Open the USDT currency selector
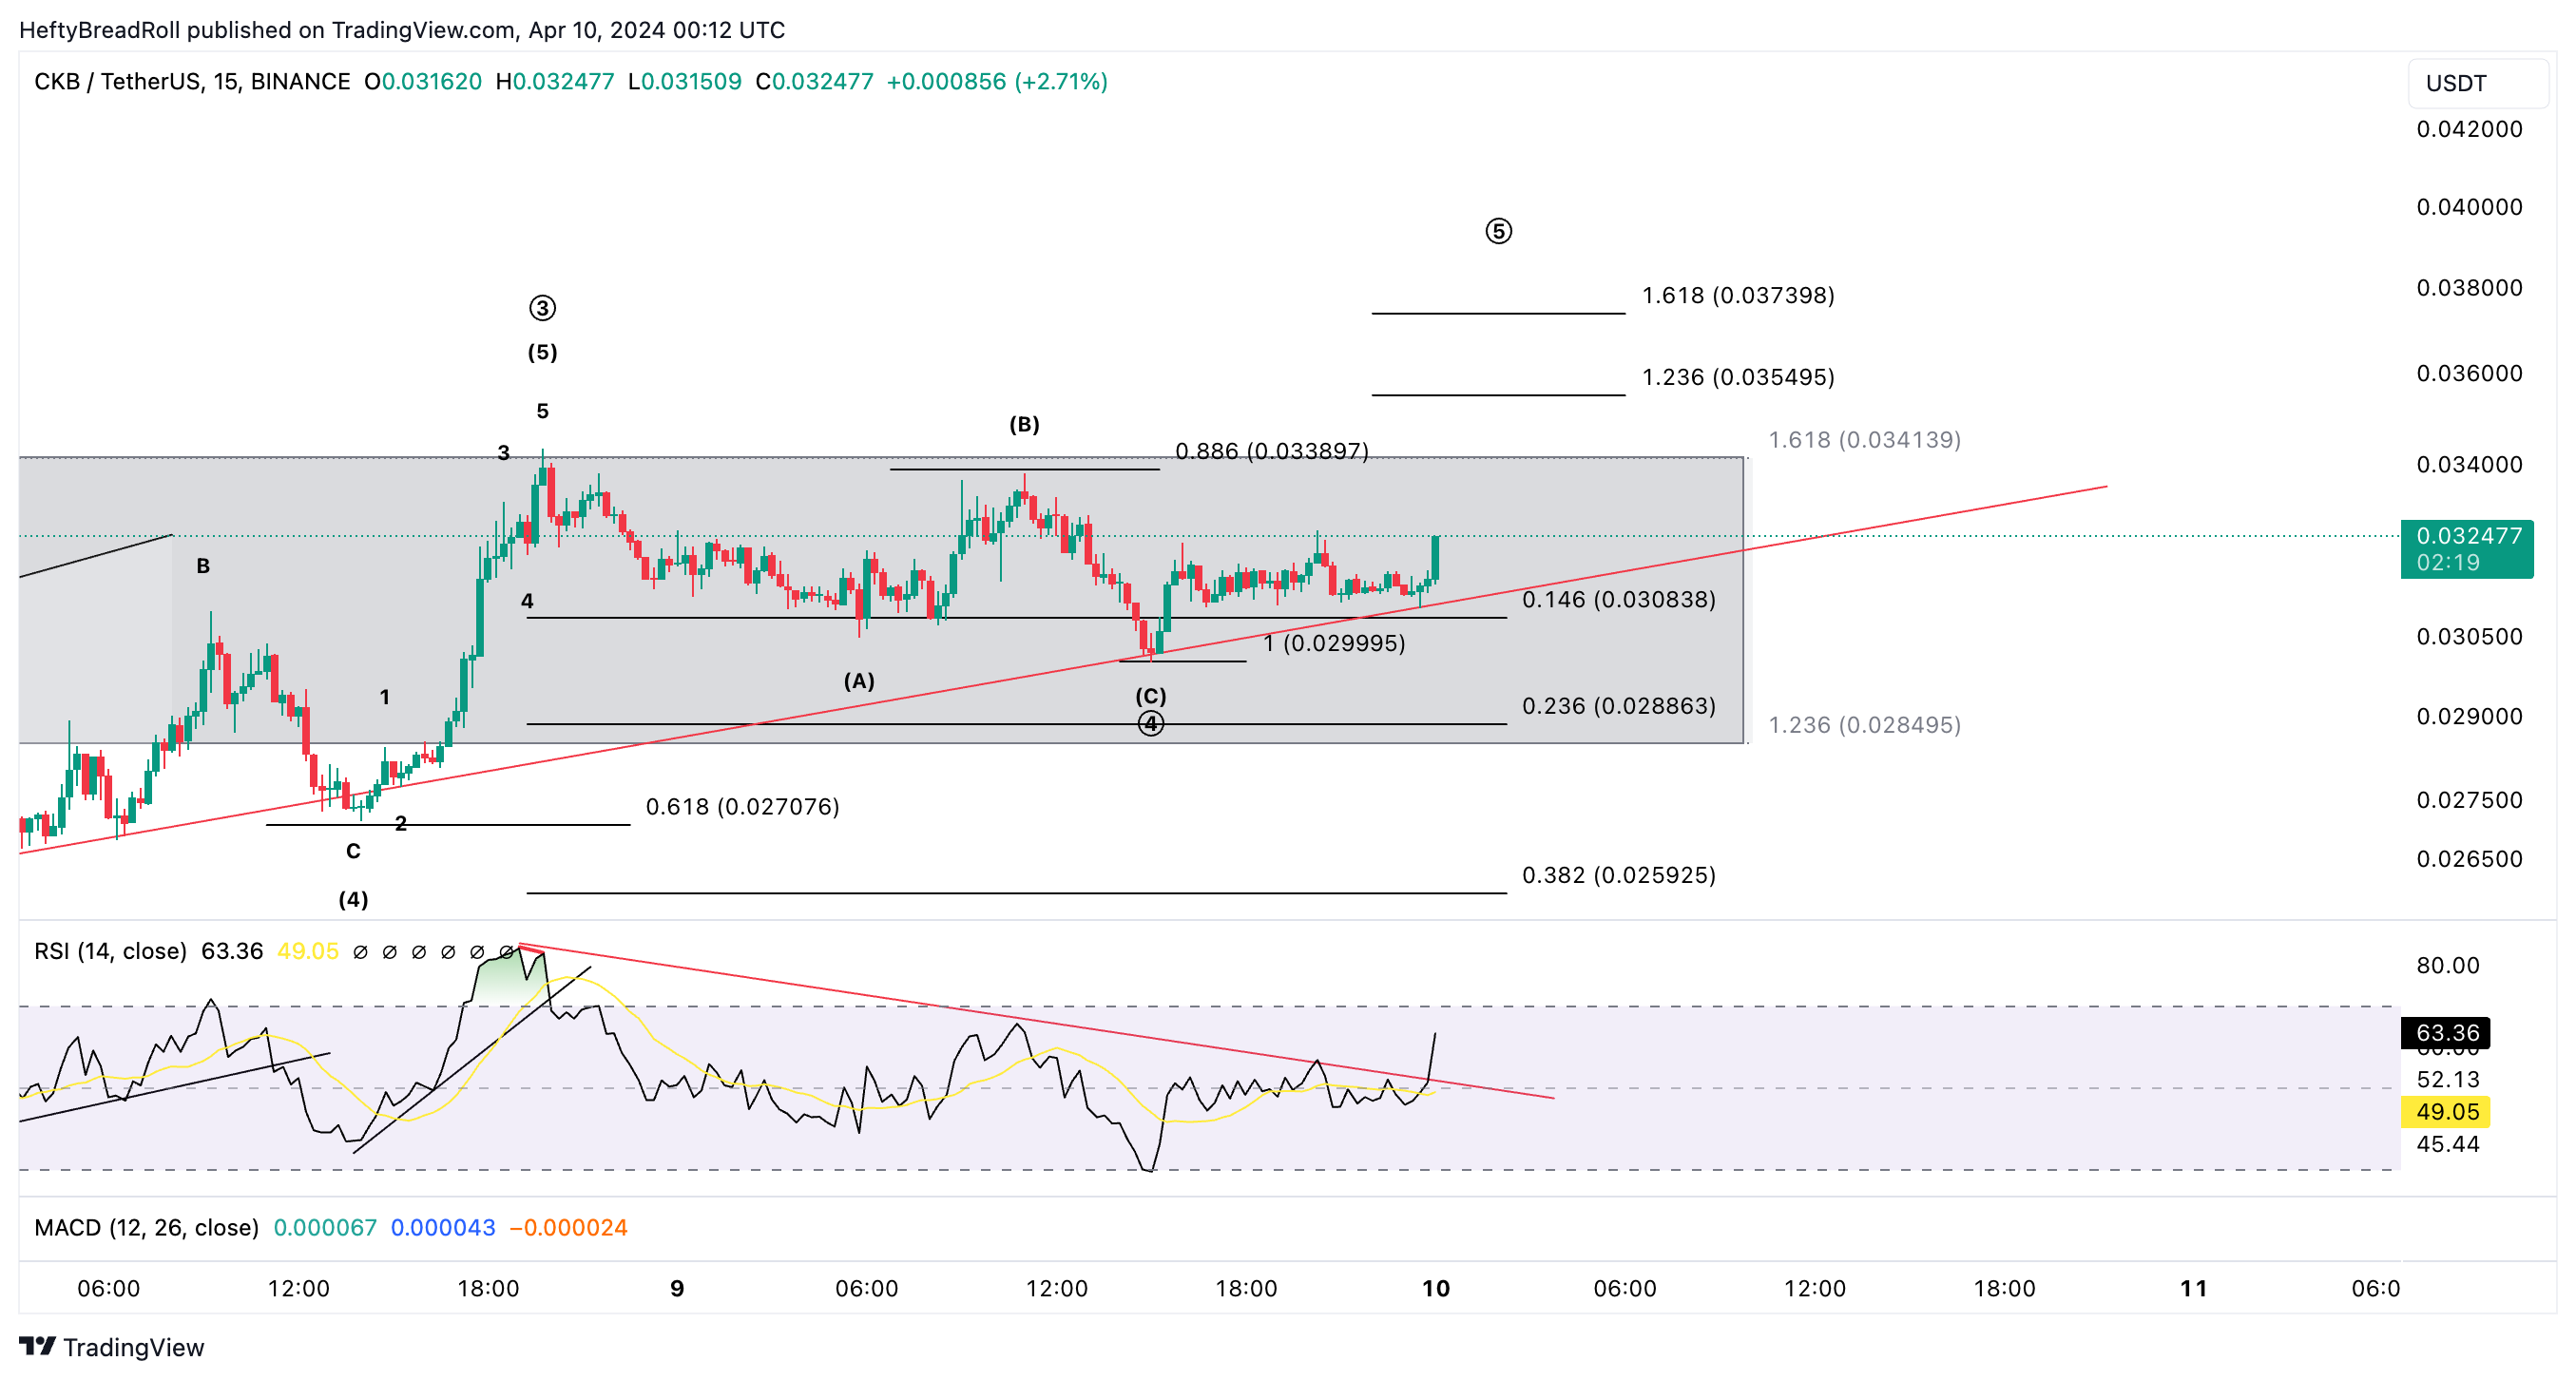Screen dimensions: 2576x1380 click(2478, 83)
